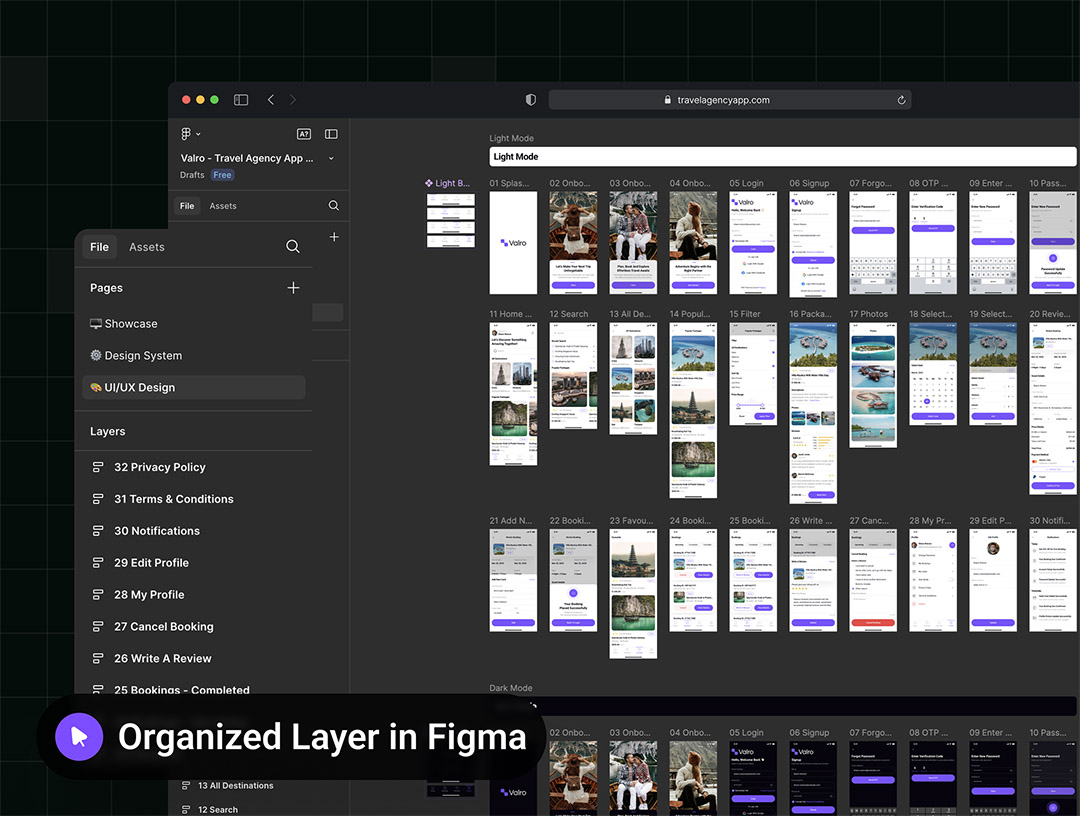The width and height of the screenshot is (1080, 816).
Task: Select the 01 Splash light mode frame
Action: point(513,243)
